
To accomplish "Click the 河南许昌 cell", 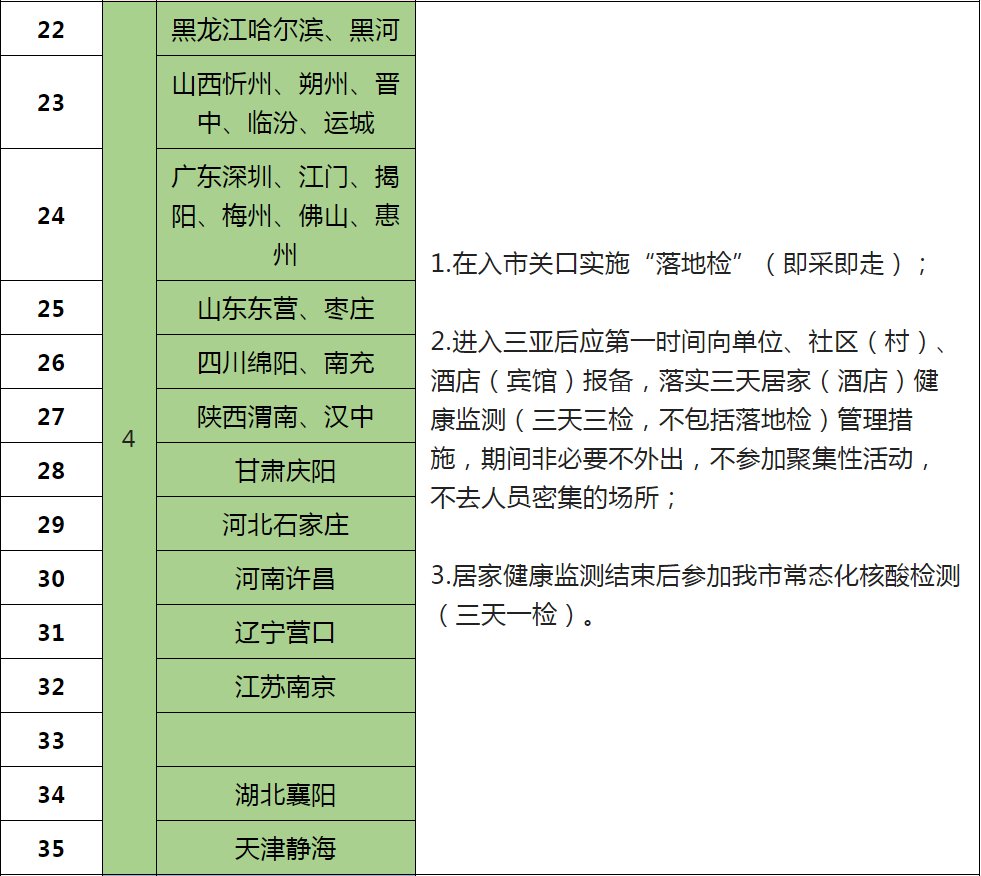I will (285, 578).
